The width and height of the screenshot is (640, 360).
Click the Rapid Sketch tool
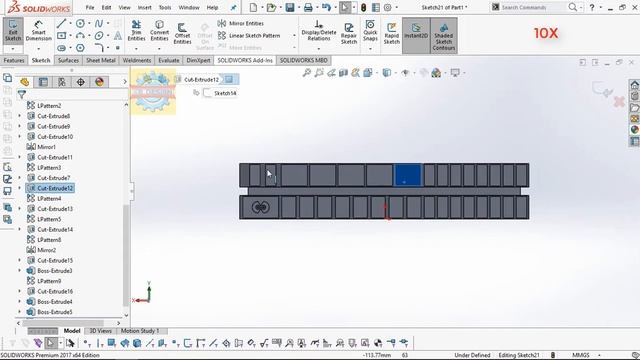[391, 33]
